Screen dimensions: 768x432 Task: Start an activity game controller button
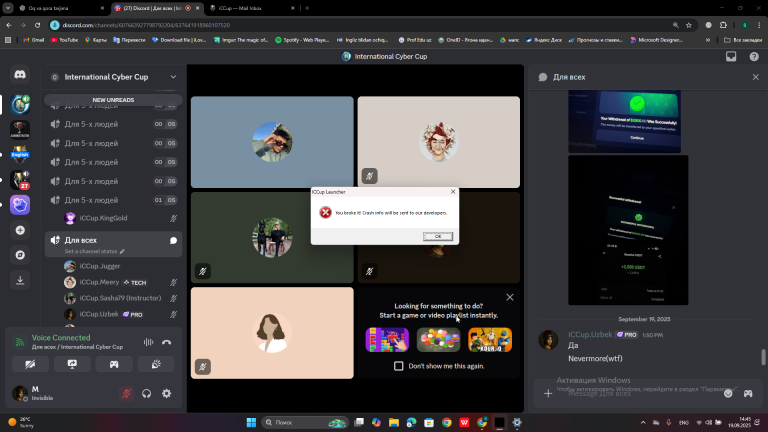coord(114,364)
